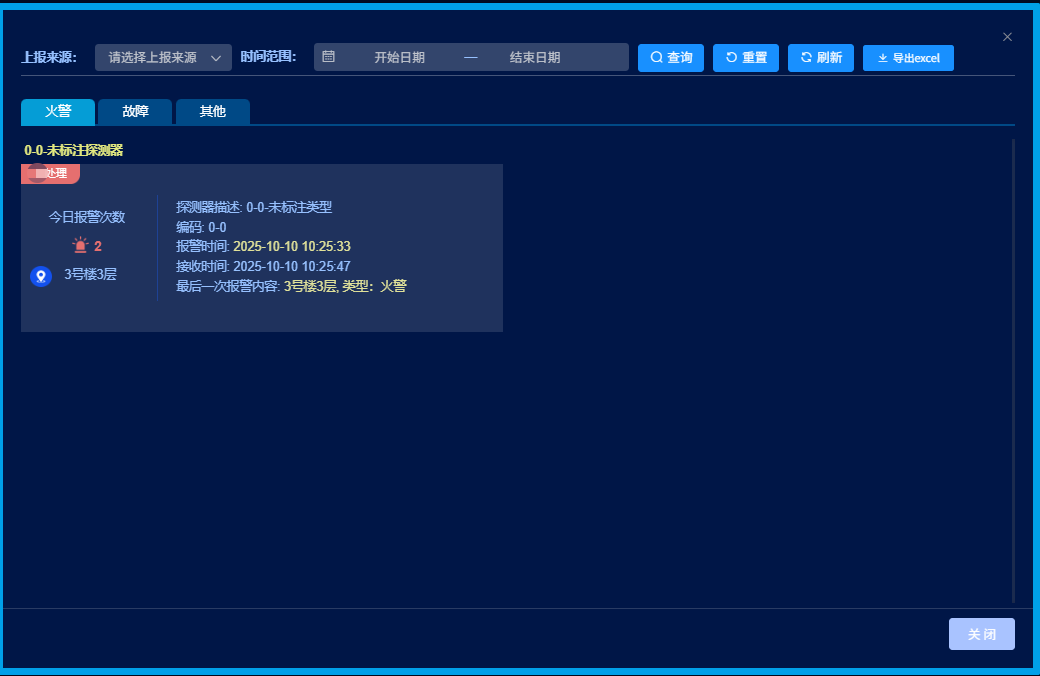The width and height of the screenshot is (1040, 676).
Task: Hit the 刷新 refresh button
Action: 820,58
